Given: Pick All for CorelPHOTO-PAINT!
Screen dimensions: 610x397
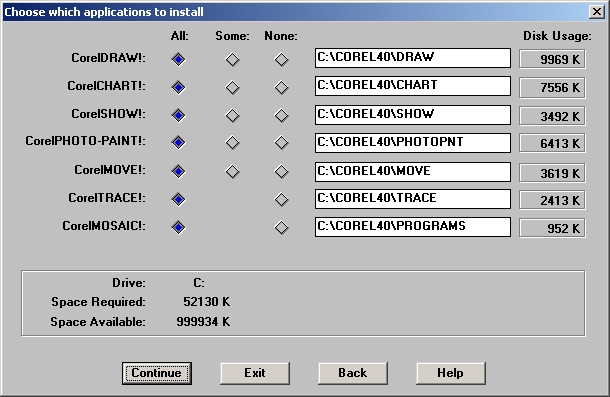Looking at the screenshot, I should 179,143.
